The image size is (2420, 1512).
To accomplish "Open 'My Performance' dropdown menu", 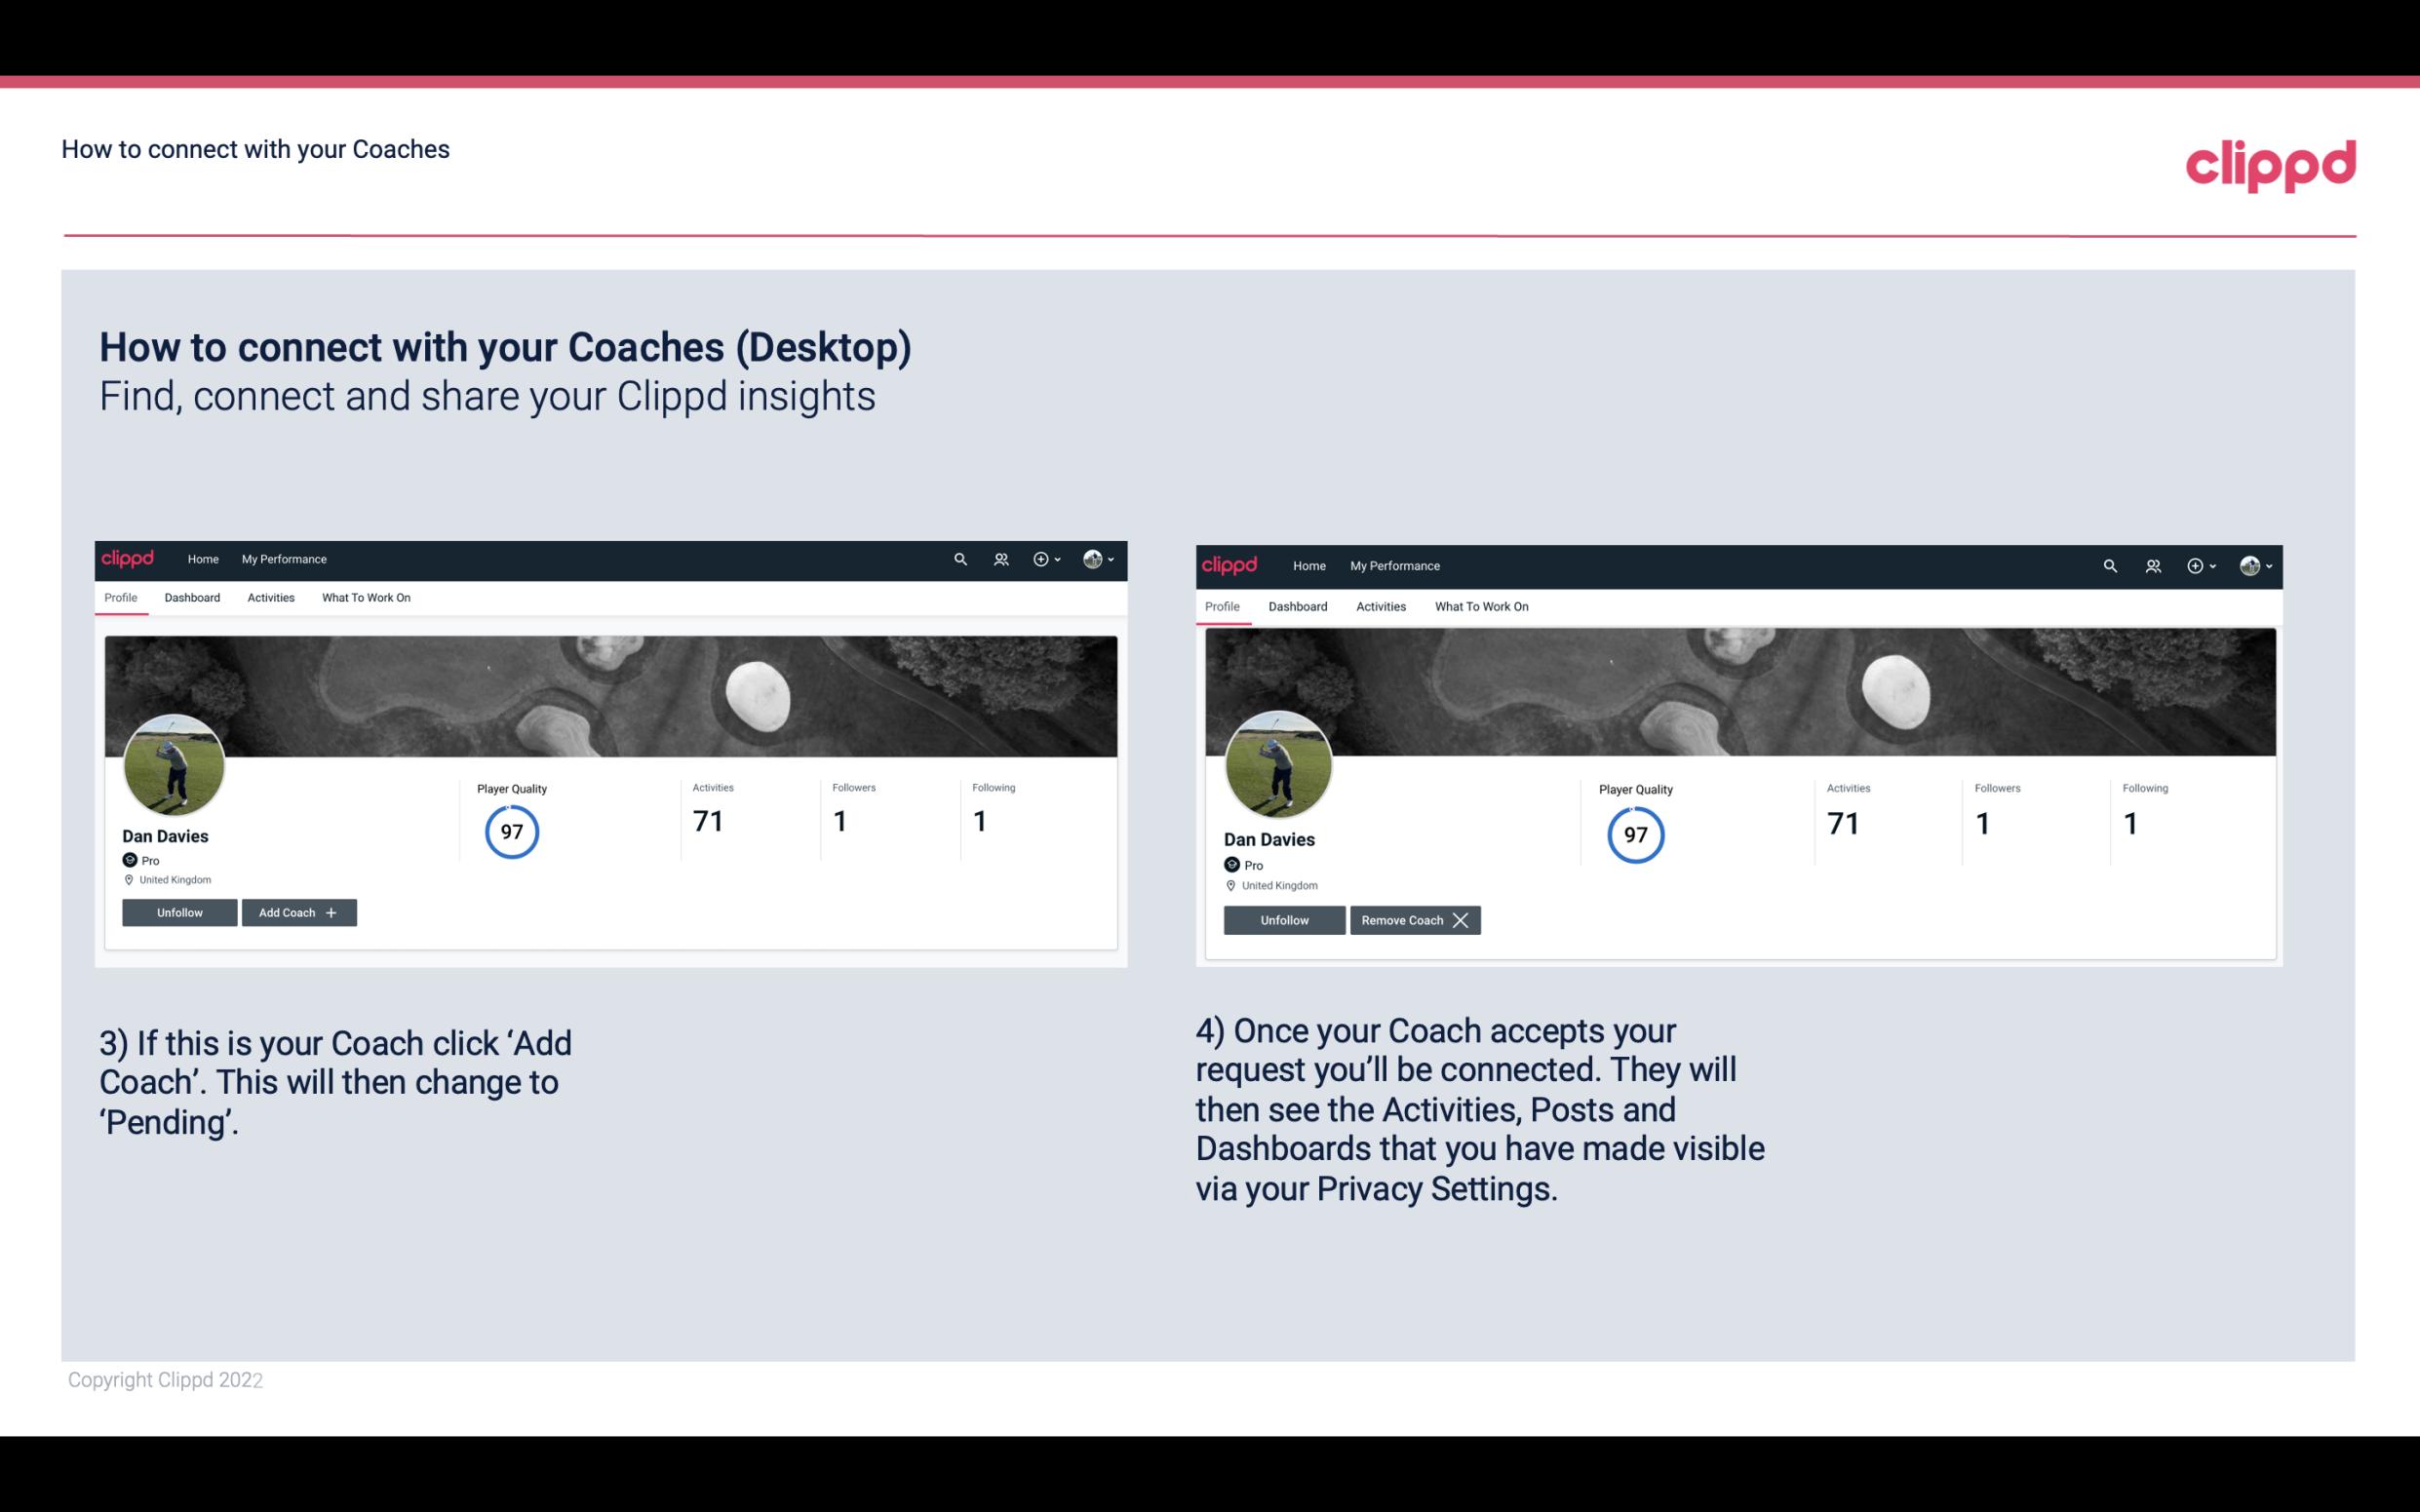I will pos(284,558).
